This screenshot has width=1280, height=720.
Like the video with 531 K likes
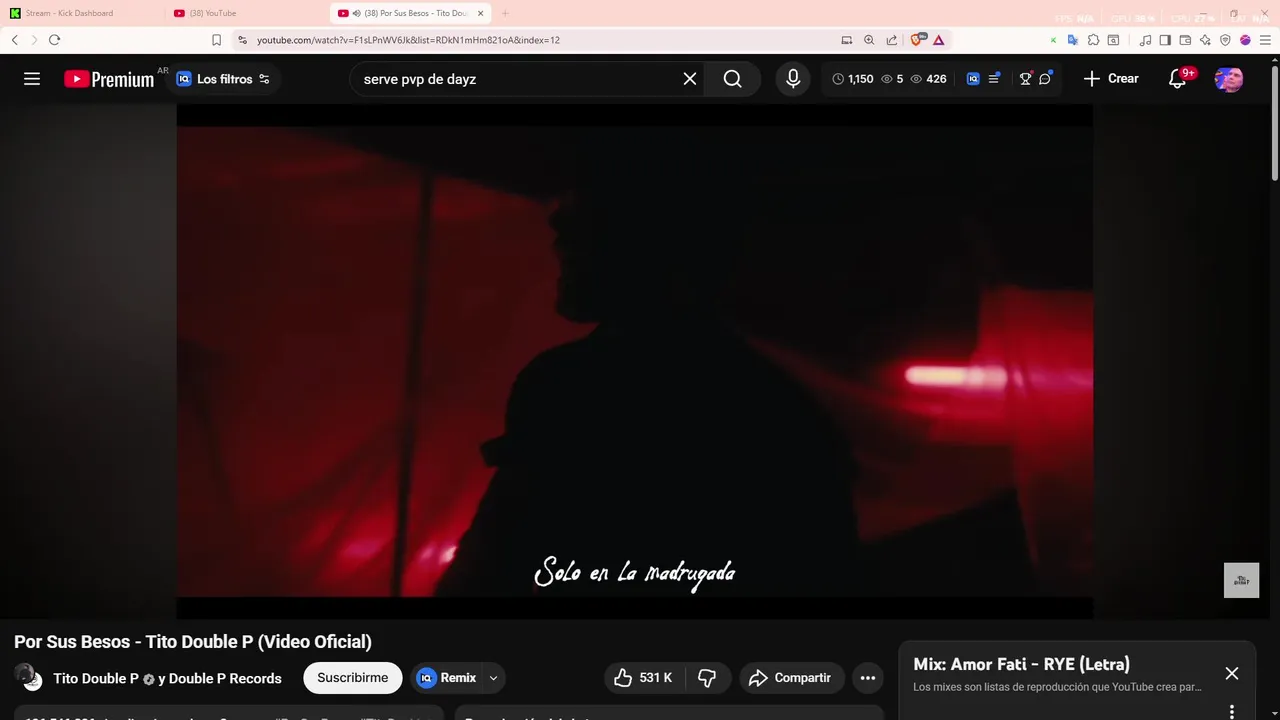(642, 678)
